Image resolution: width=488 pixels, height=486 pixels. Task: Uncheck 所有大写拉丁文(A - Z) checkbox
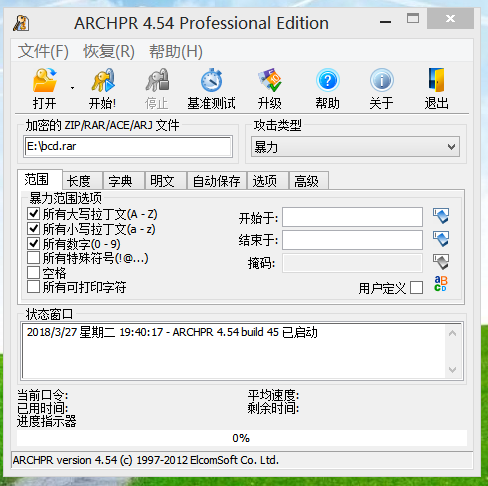click(x=33, y=214)
